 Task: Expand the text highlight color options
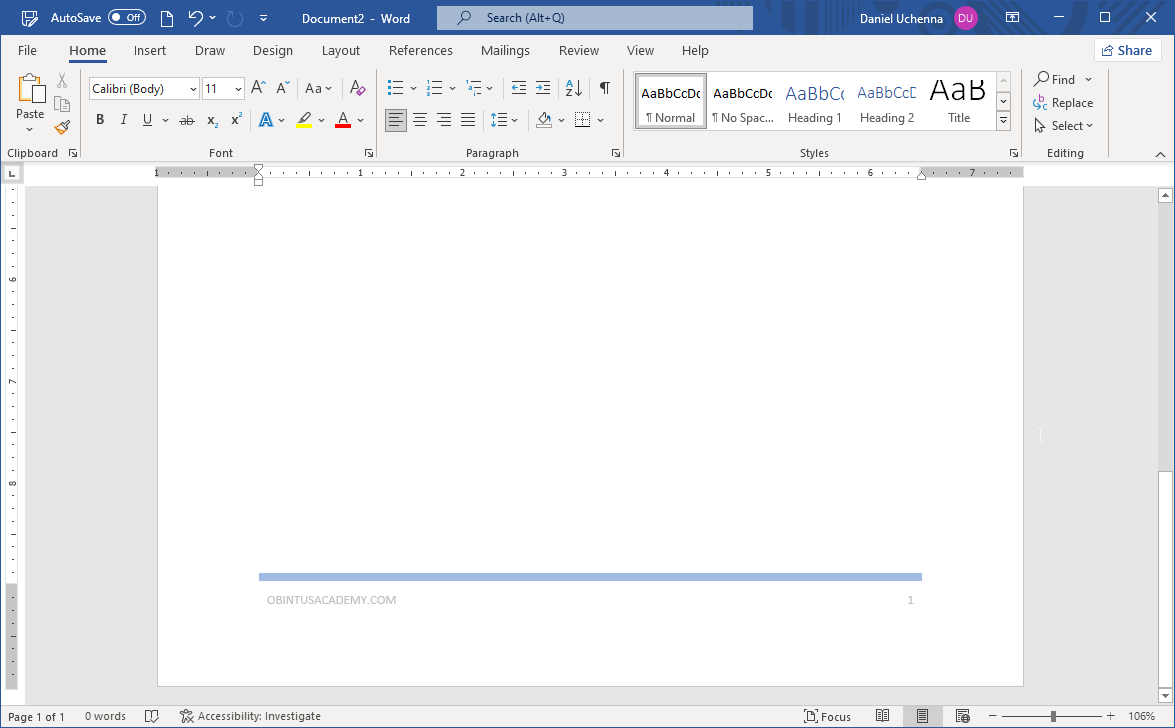coord(320,119)
